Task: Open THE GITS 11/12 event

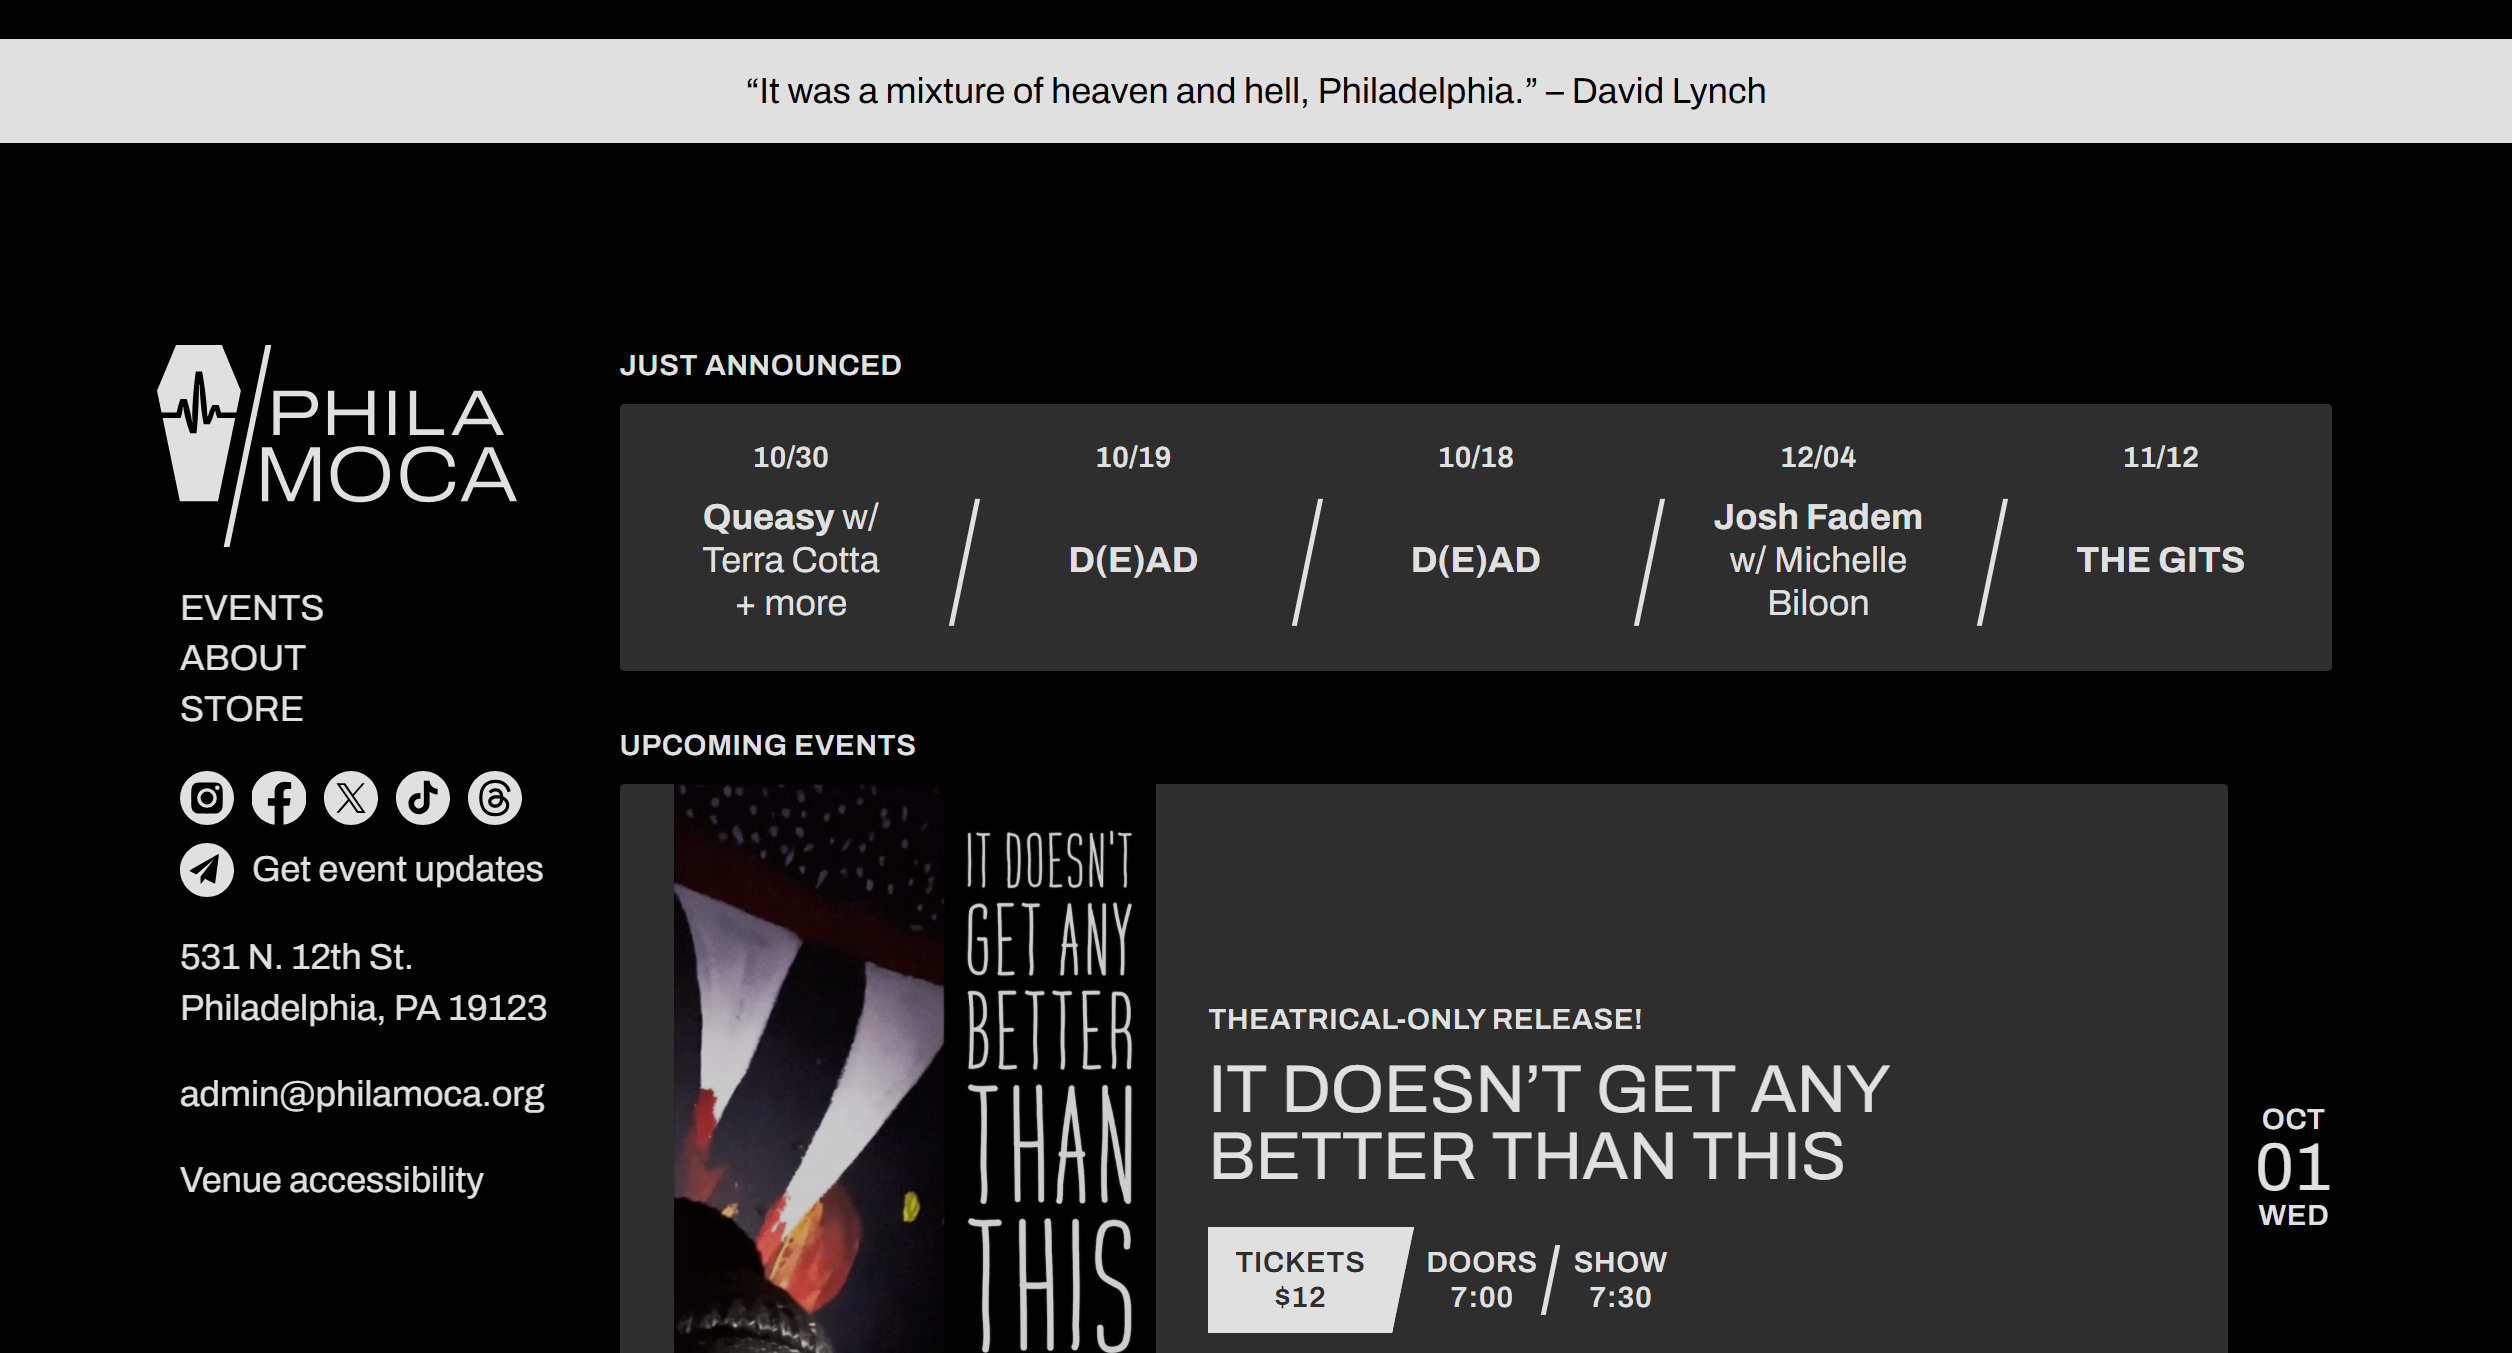Action: pyautogui.click(x=2160, y=537)
